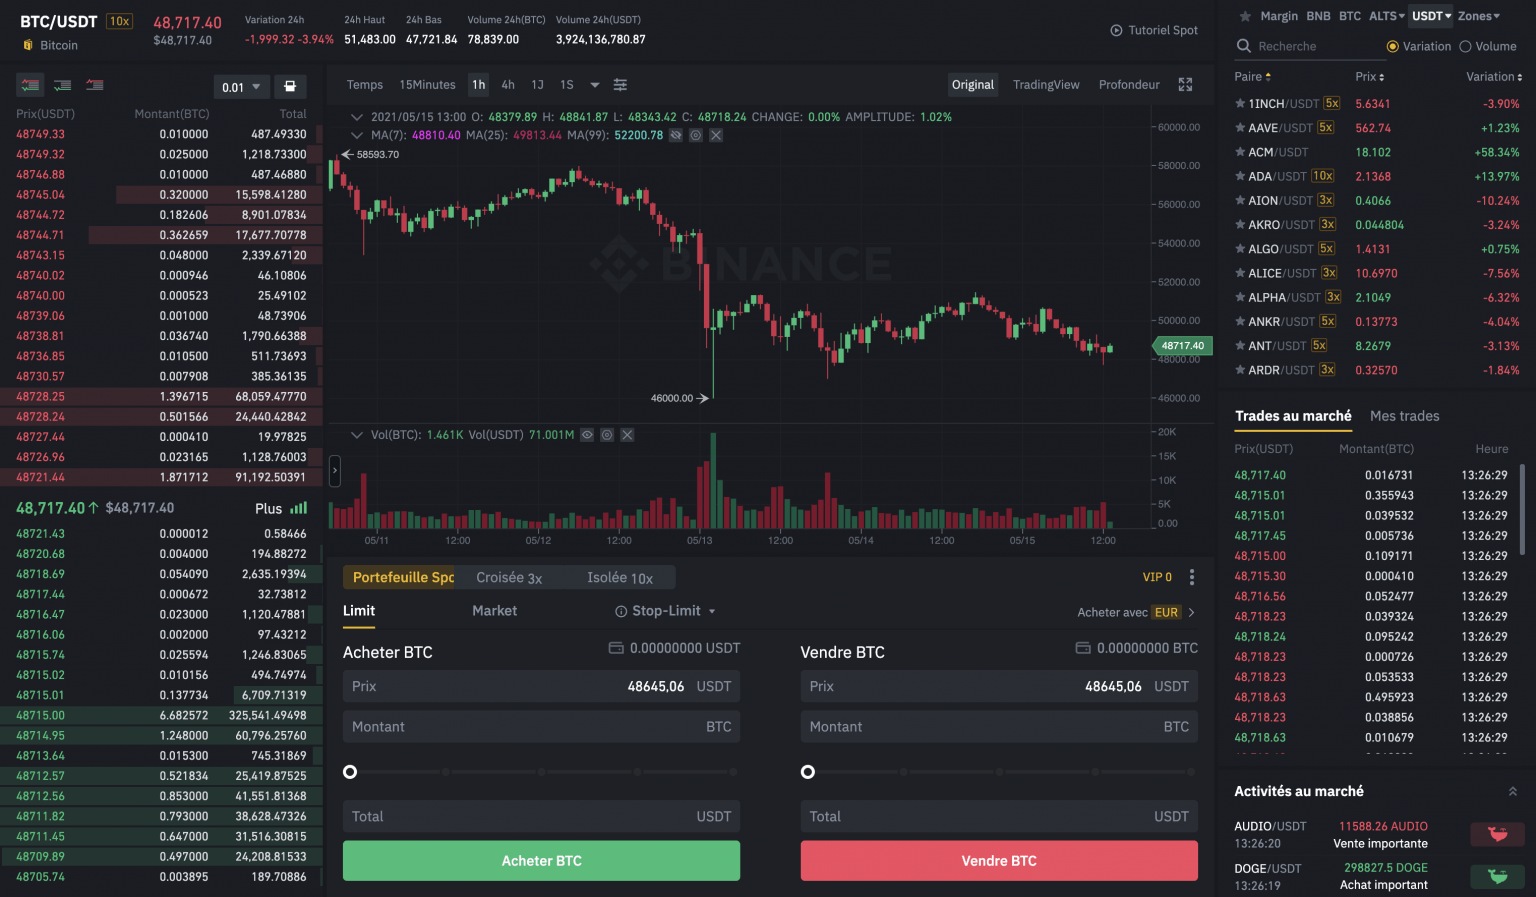This screenshot has height=897, width=1536.
Task: Switch to Croisée 3x margin tab
Action: tap(509, 578)
